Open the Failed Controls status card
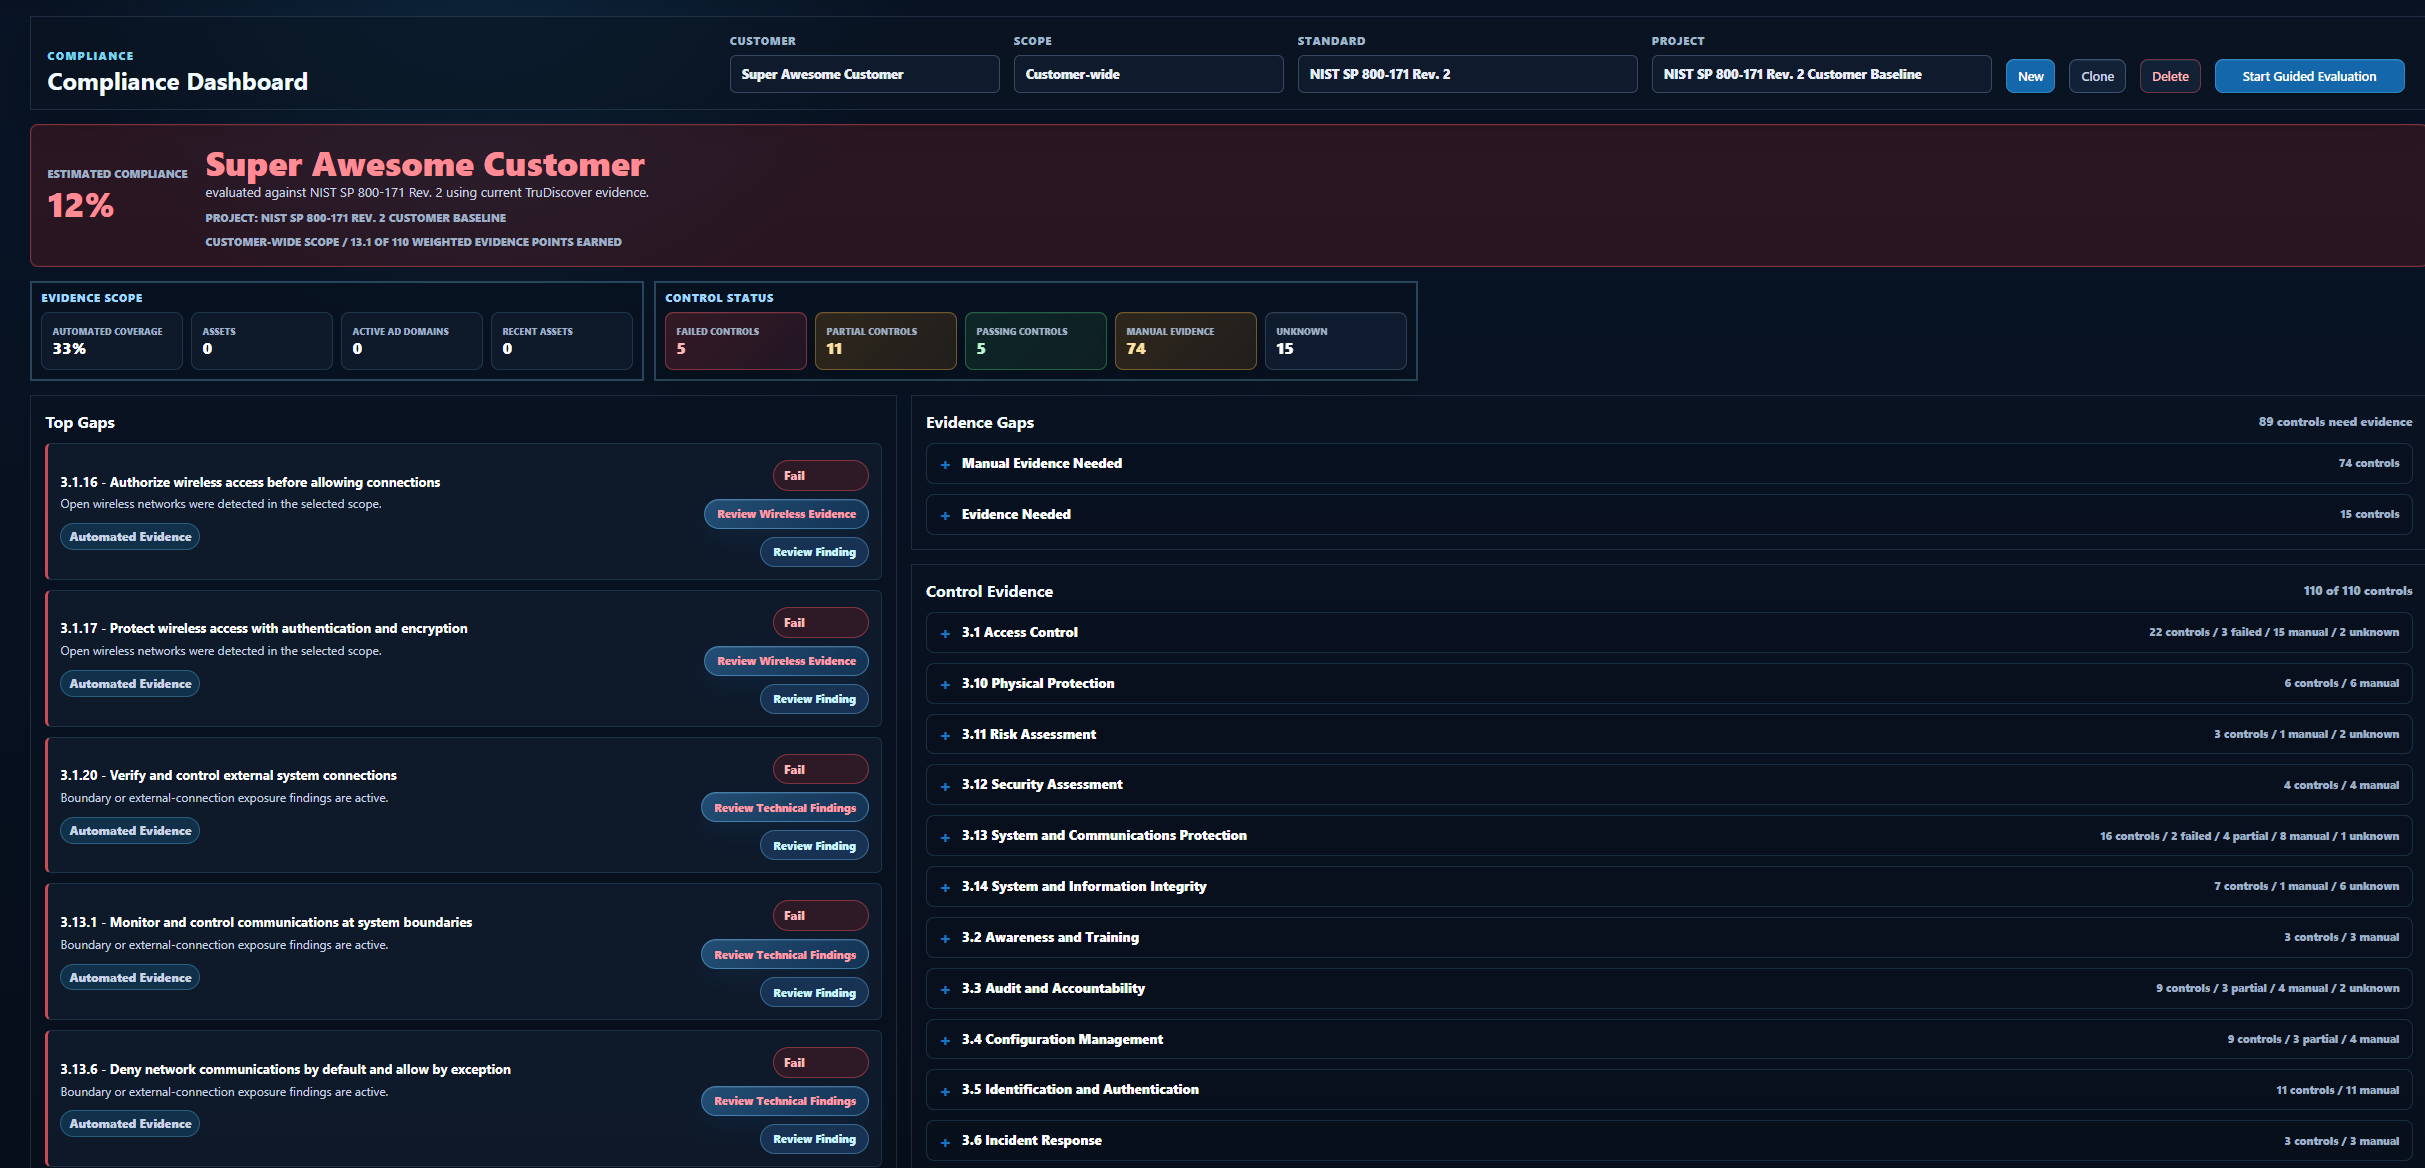 736,341
